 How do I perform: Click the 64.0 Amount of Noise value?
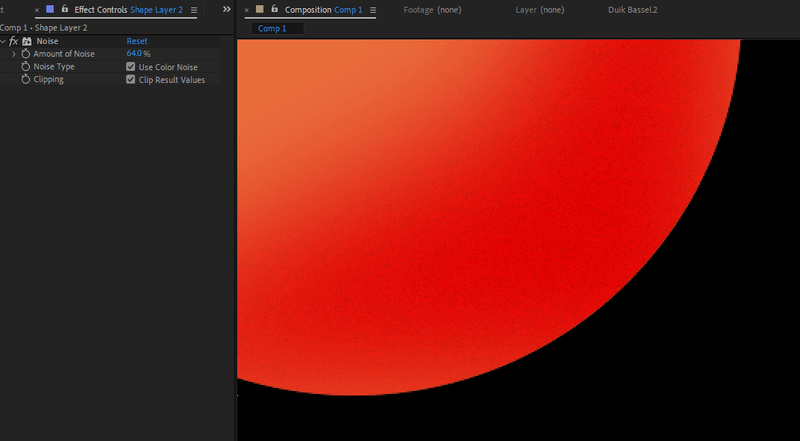134,54
